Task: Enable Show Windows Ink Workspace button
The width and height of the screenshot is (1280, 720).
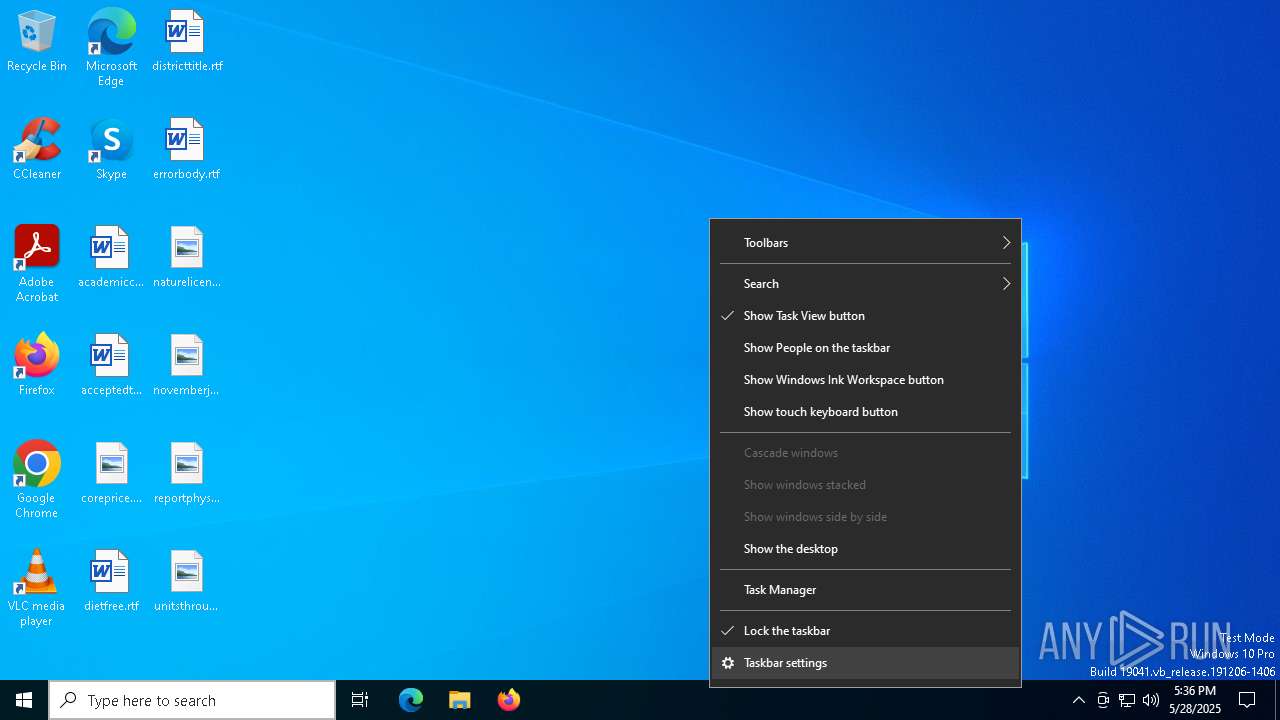Action: point(865,380)
